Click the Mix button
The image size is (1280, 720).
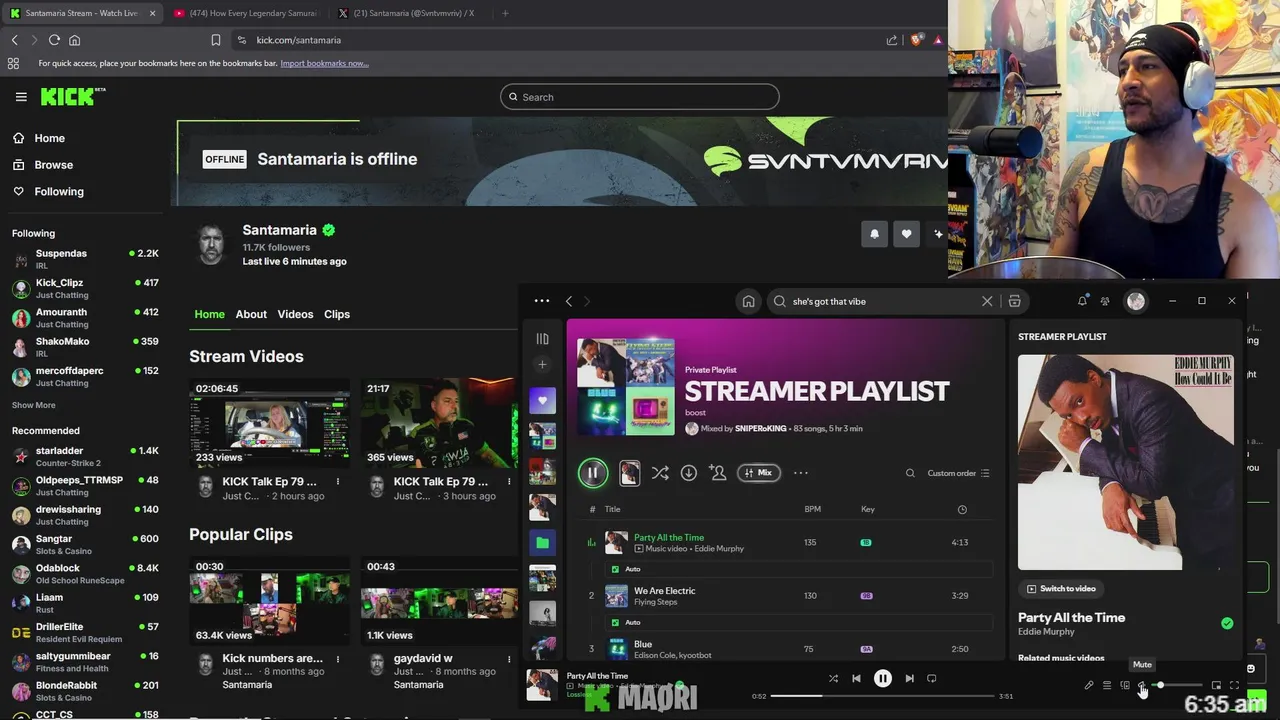pos(759,473)
